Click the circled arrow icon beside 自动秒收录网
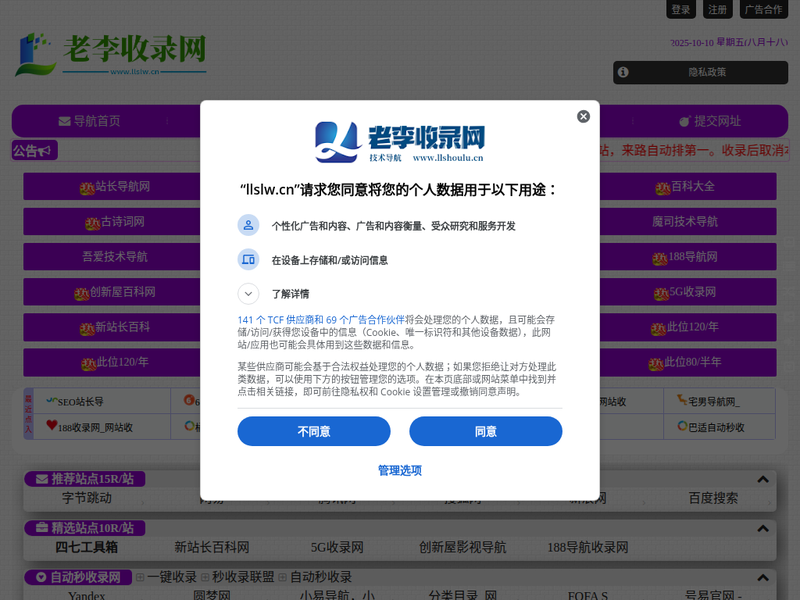This screenshot has height=600, width=800. 42,577
